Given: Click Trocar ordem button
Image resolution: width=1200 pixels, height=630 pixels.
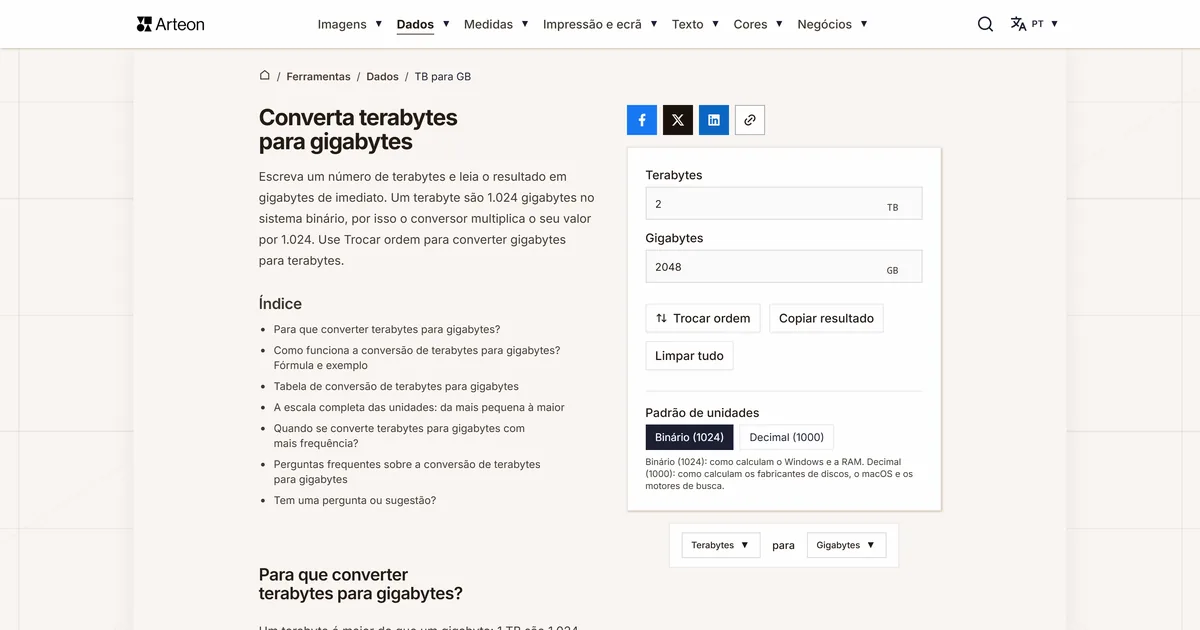Looking at the screenshot, I should 703,318.
